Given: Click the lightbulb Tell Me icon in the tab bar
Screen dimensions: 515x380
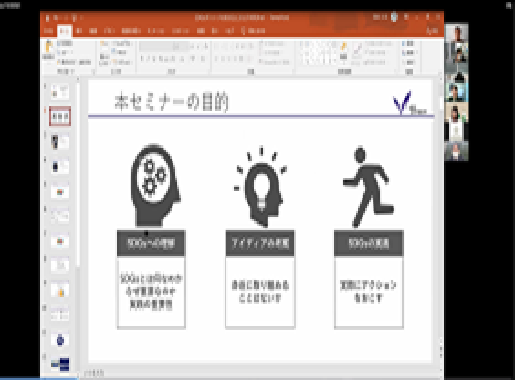Looking at the screenshot, I should 243,31.
